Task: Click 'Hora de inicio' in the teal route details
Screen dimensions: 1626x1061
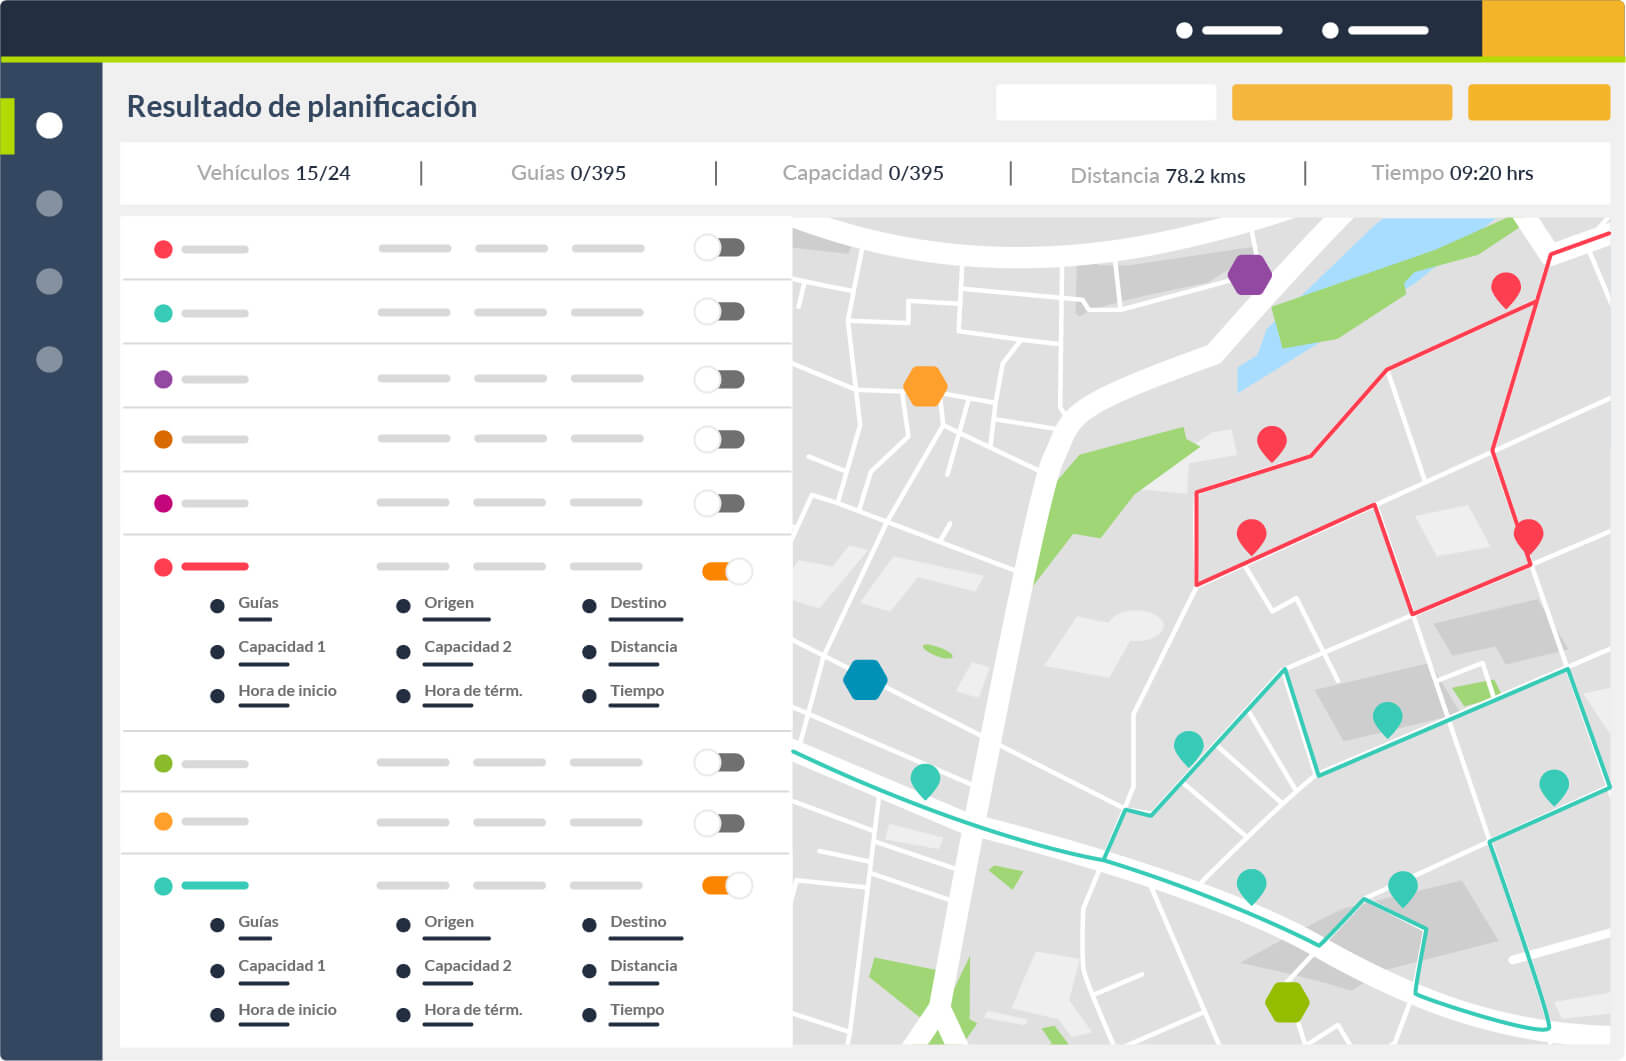Action: point(287,1010)
